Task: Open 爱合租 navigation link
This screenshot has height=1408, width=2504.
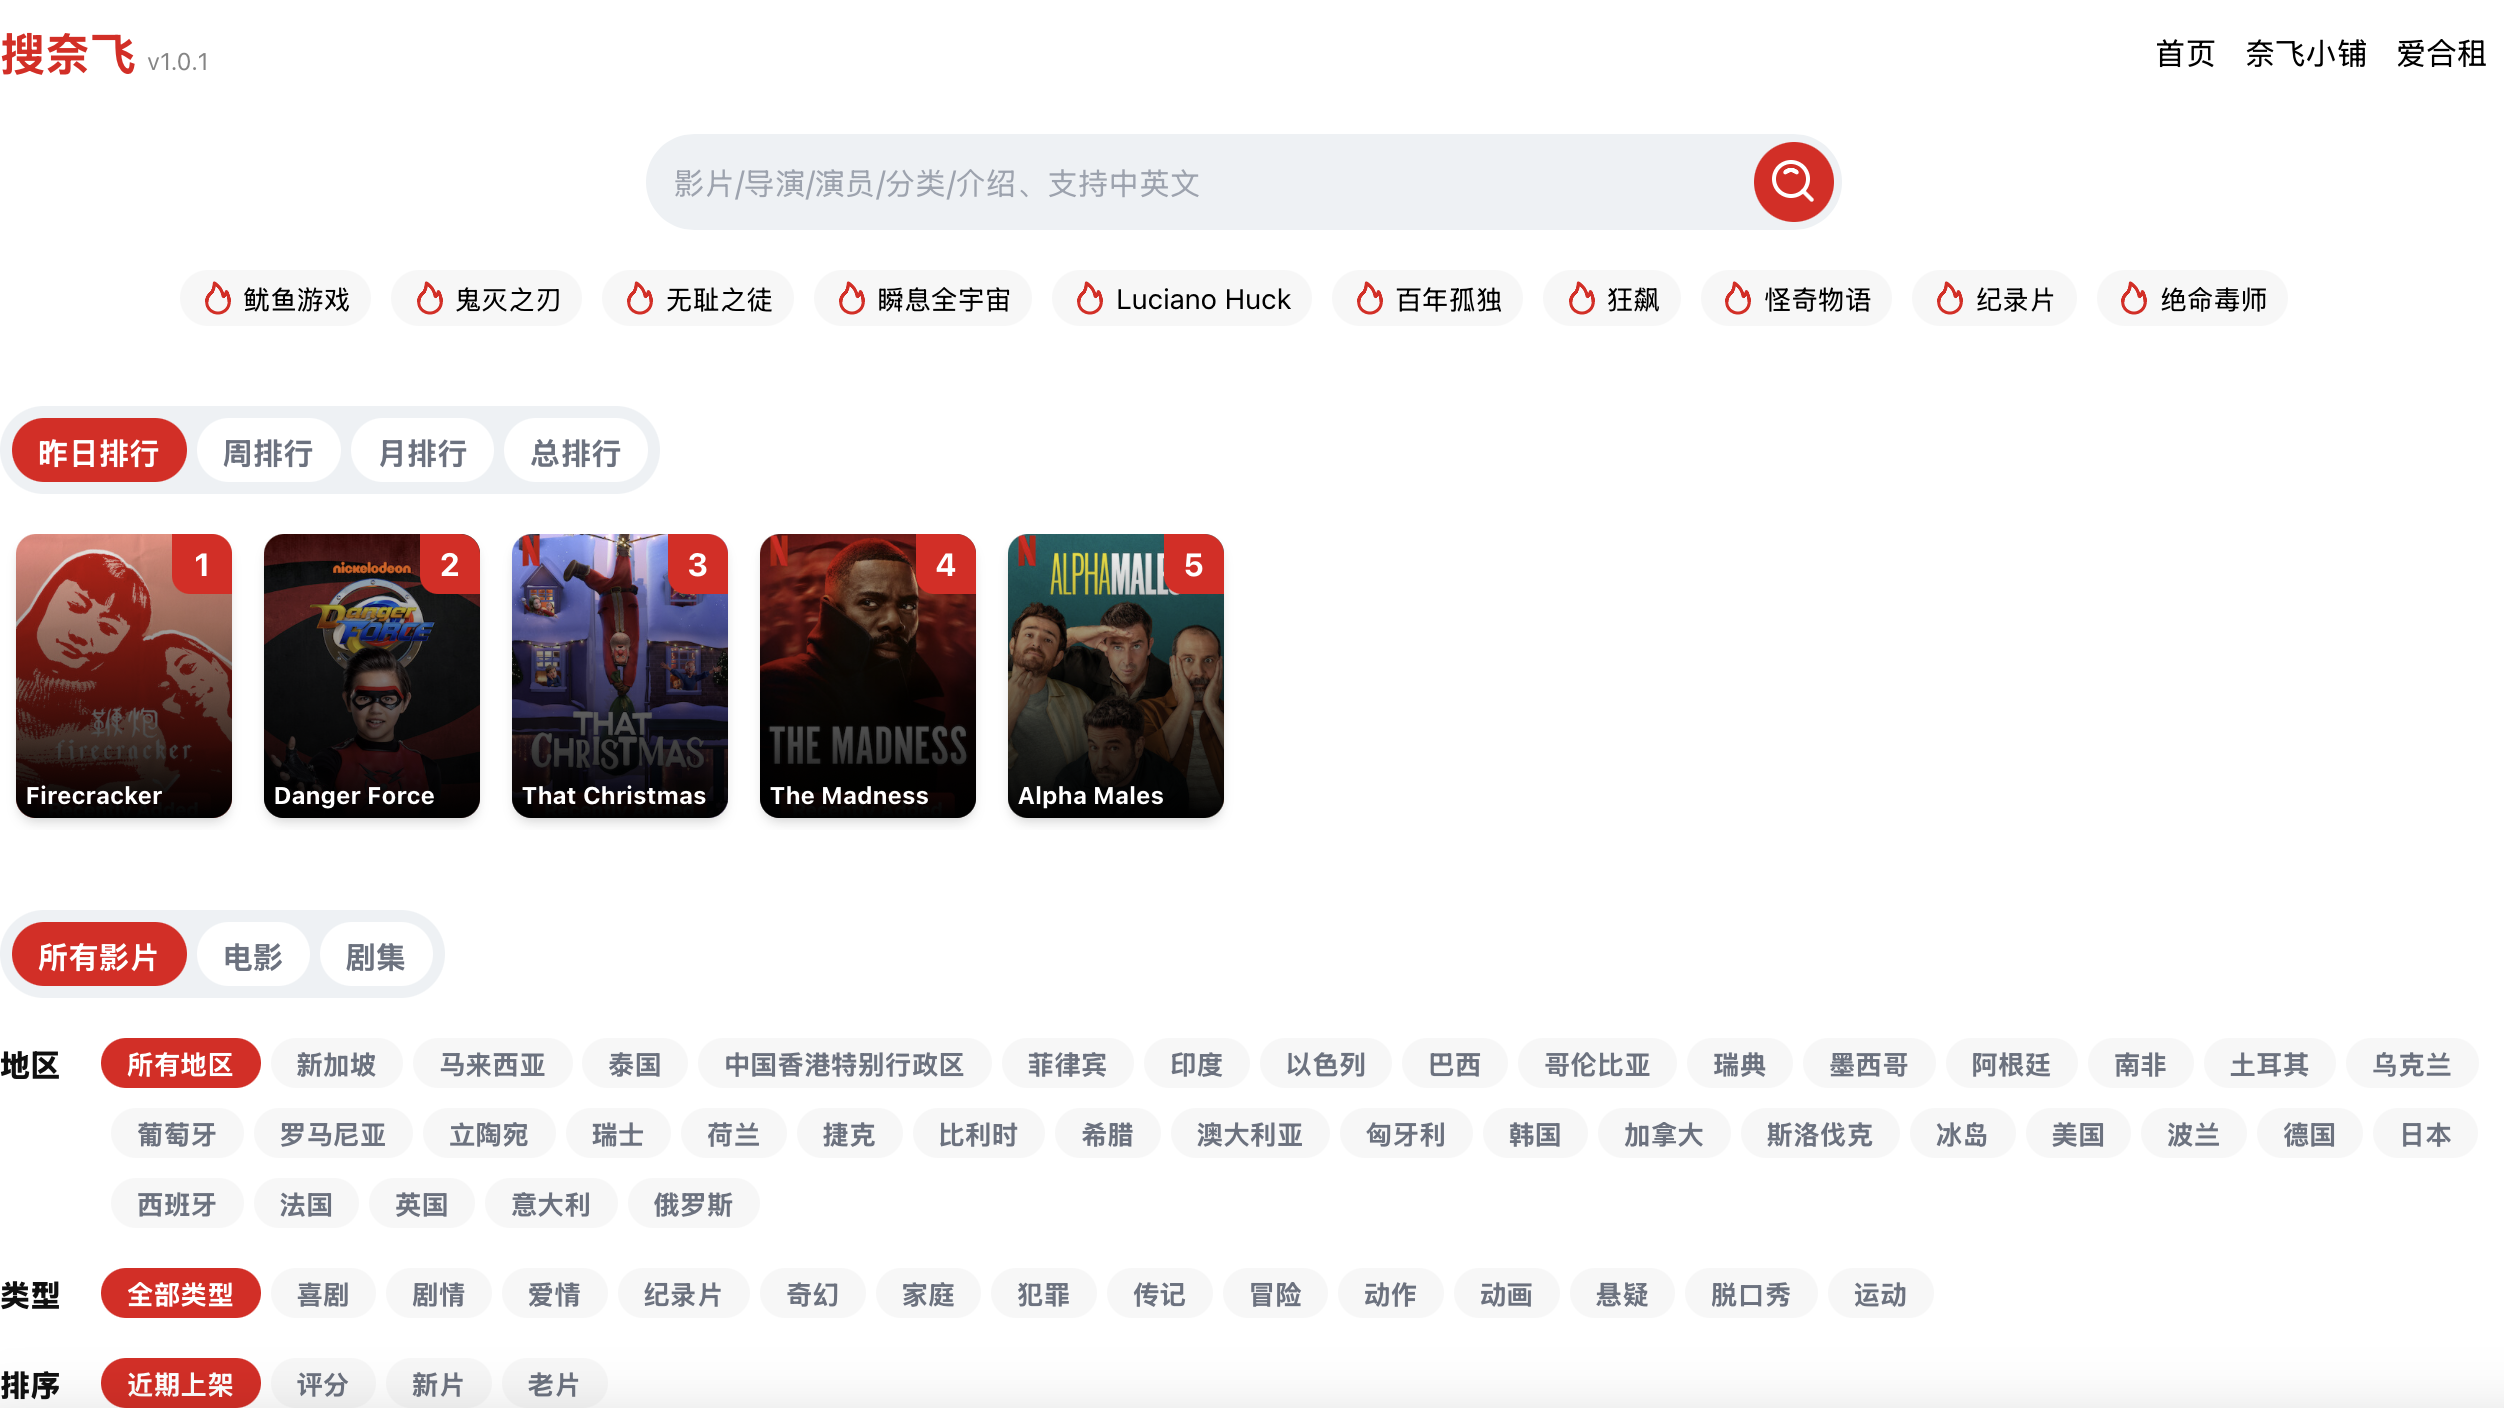Action: coord(2440,54)
